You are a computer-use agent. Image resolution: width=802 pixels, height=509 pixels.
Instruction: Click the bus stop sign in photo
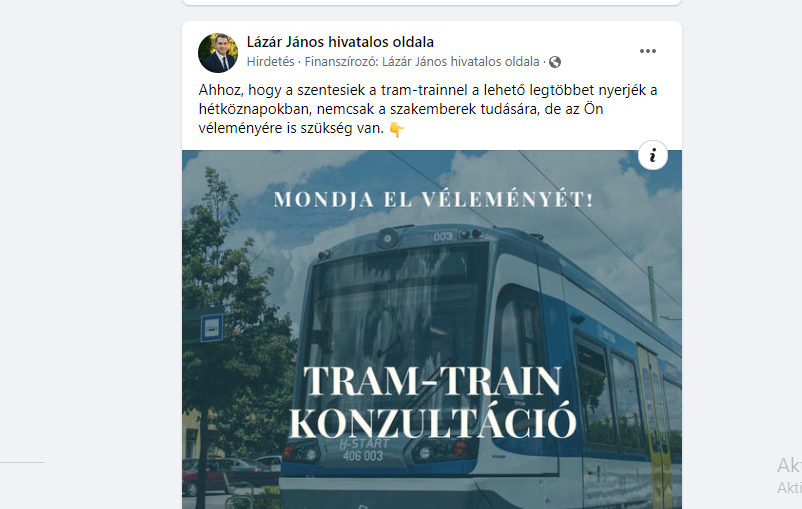click(x=211, y=327)
